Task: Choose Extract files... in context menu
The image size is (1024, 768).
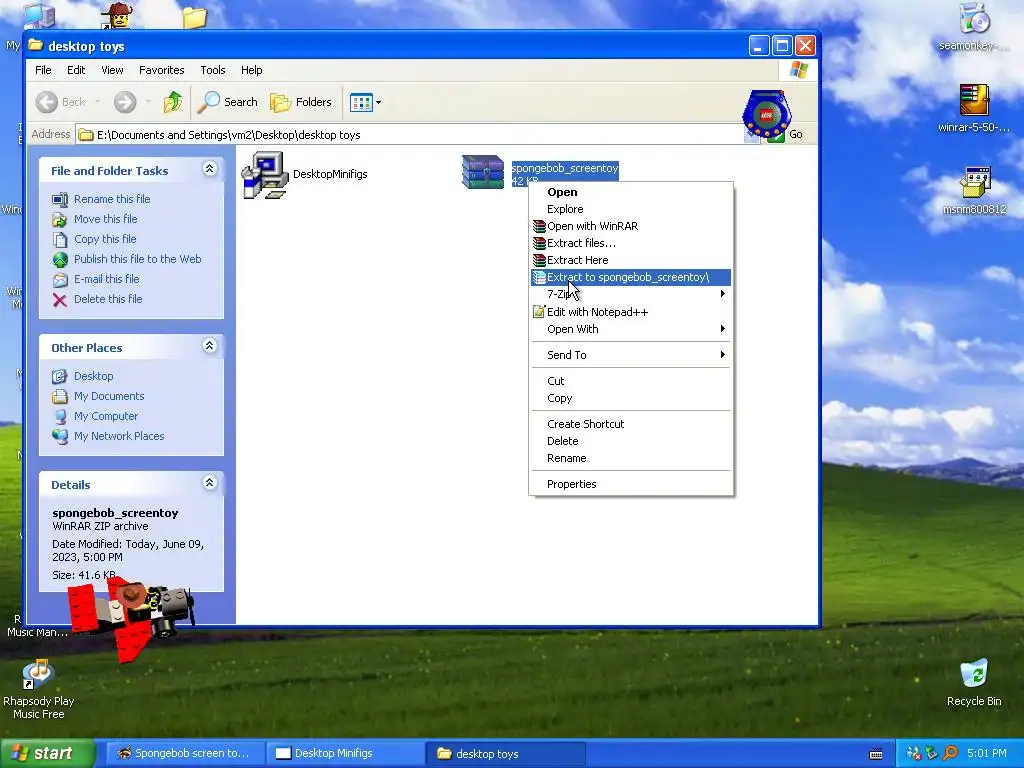Action: point(630,243)
